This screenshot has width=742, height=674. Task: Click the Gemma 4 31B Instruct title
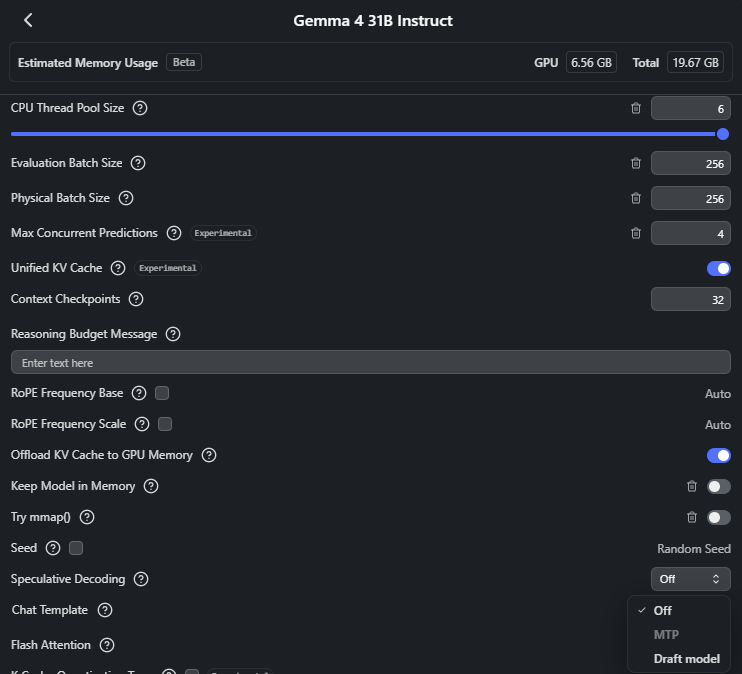[373, 21]
